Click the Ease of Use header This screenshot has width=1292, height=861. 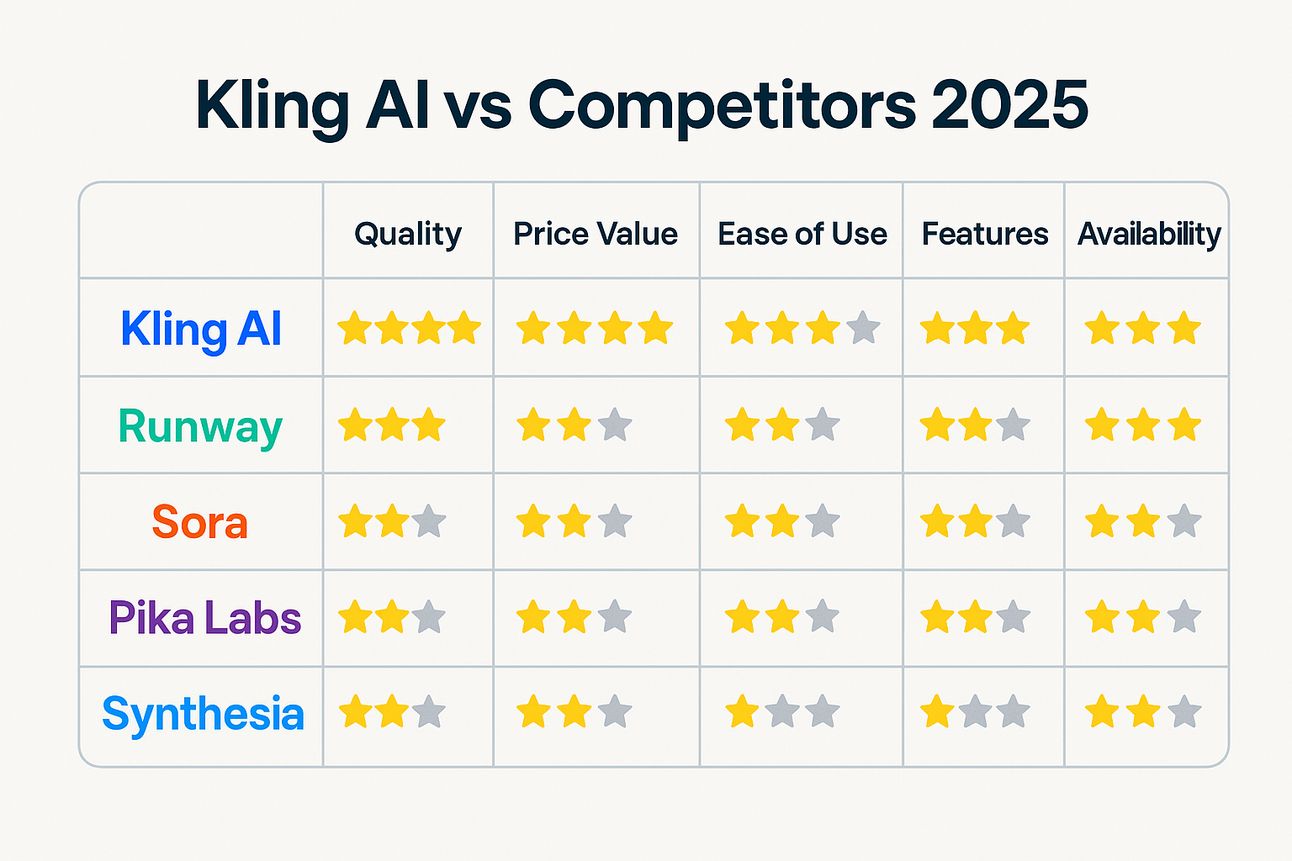click(x=802, y=234)
